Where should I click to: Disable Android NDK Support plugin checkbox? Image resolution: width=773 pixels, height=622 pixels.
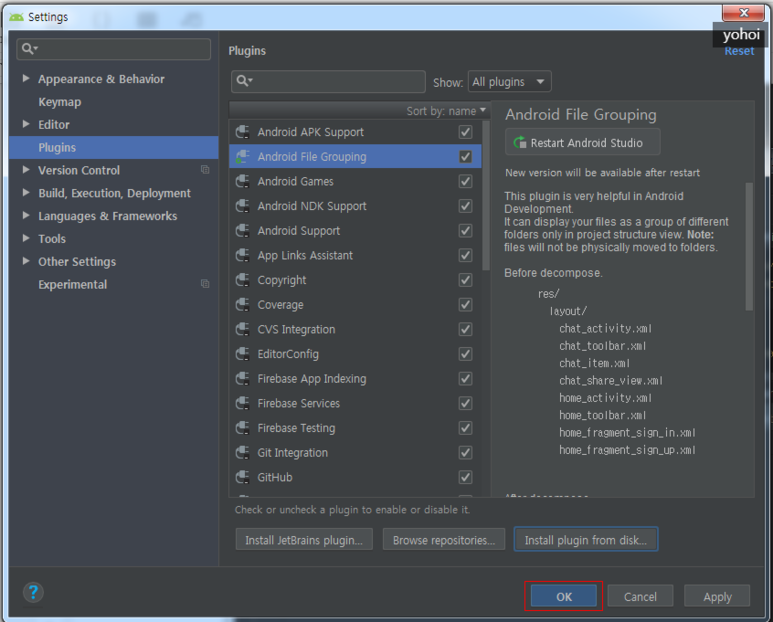465,206
